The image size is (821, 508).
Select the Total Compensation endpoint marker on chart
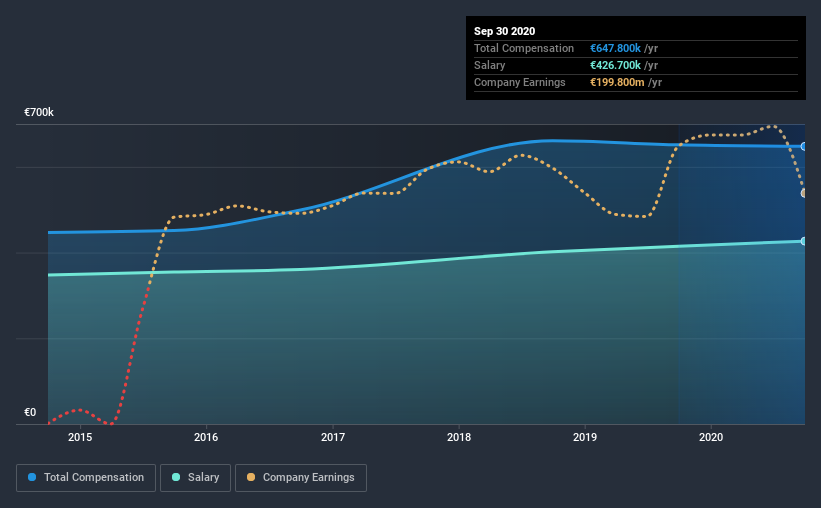pos(804,147)
